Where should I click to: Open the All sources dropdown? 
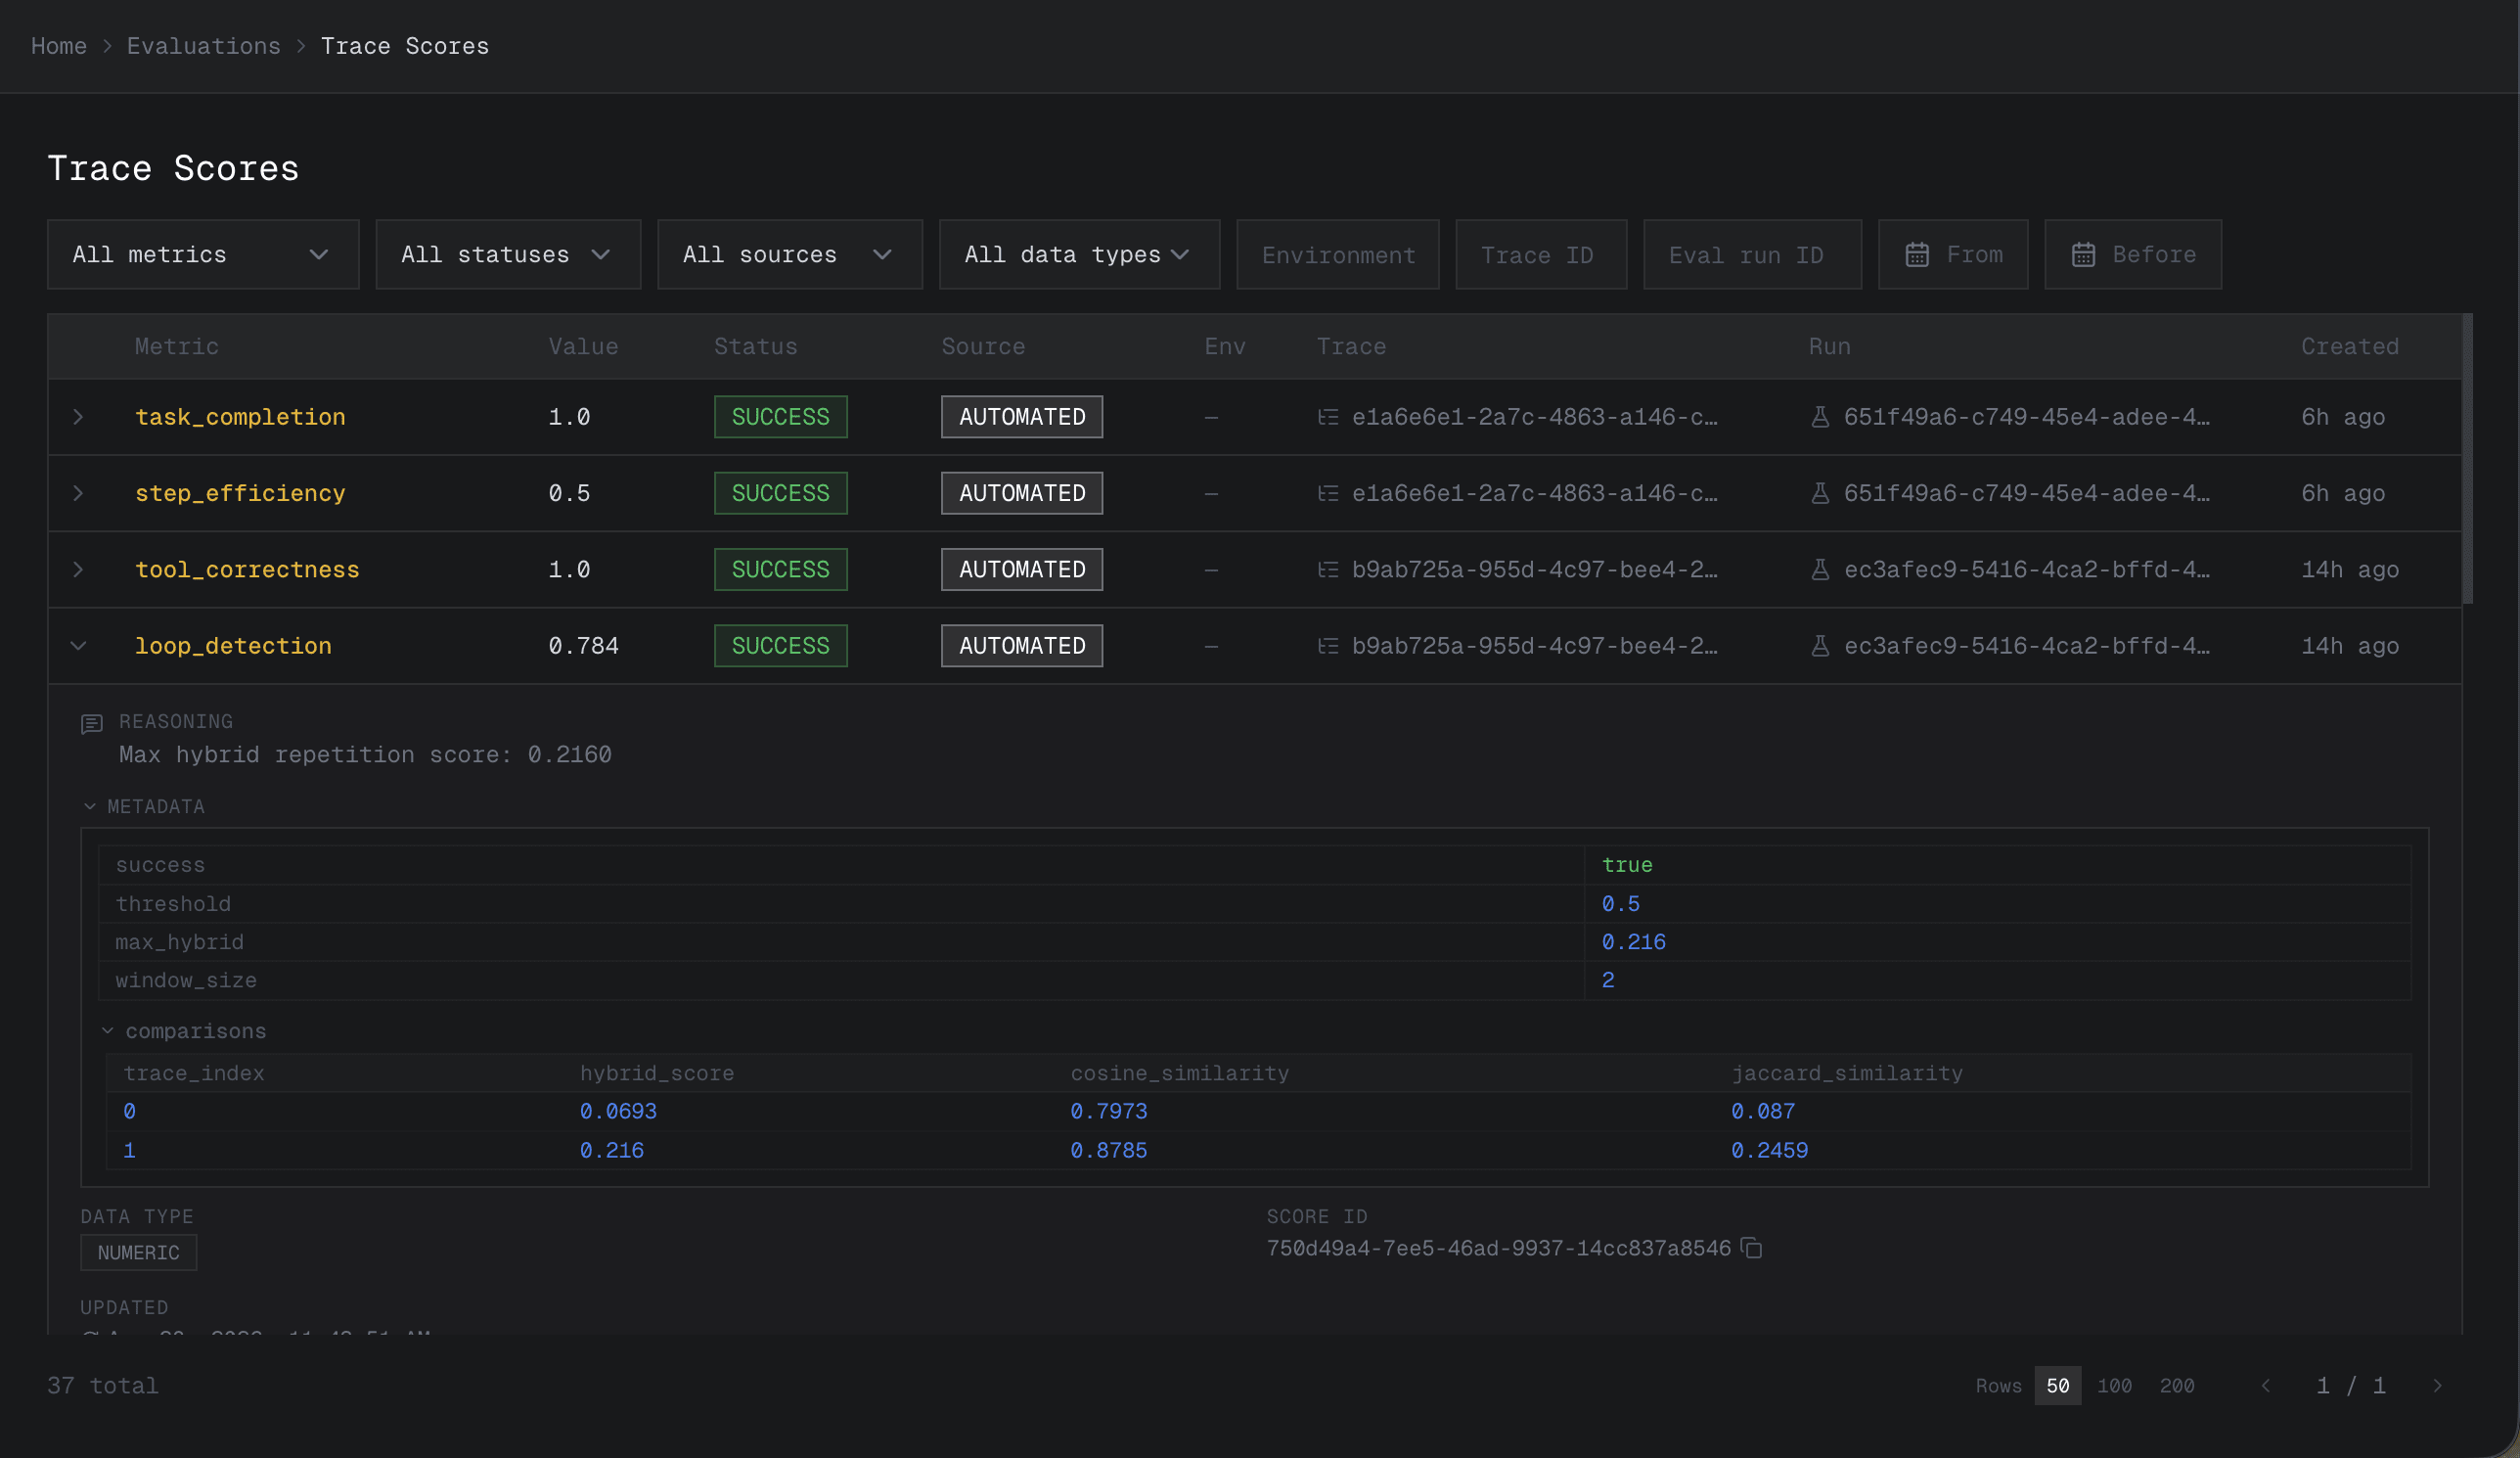point(790,255)
